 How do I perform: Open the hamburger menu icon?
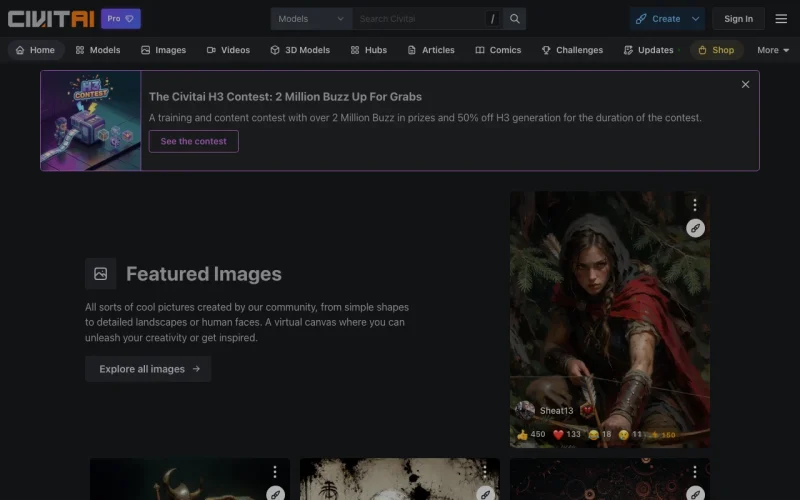(781, 19)
